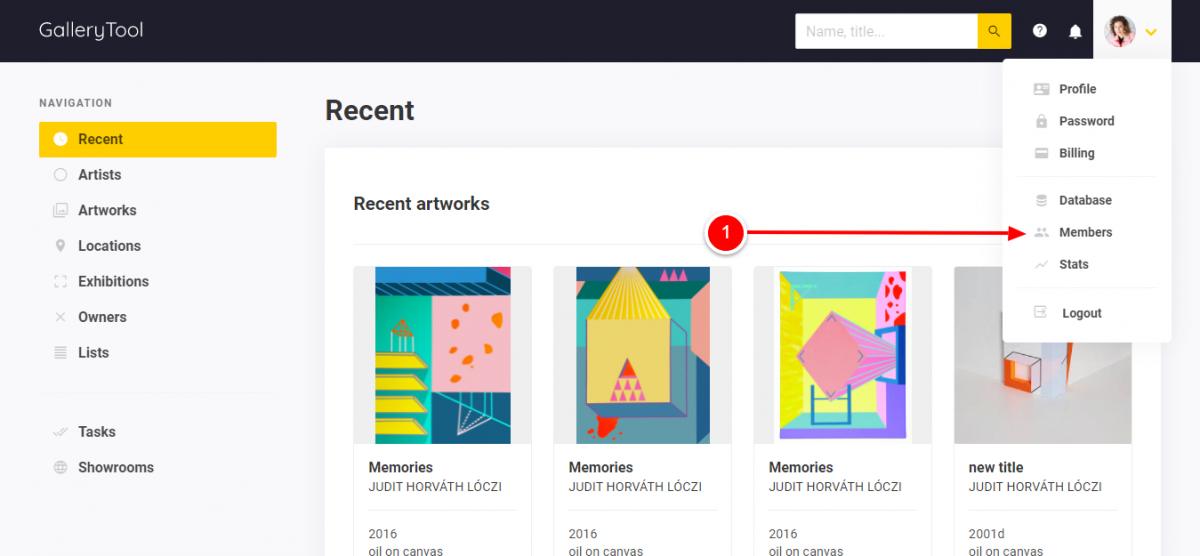This screenshot has height=556, width=1200.
Task: Click the yellow search magnifier button
Action: tap(994, 31)
